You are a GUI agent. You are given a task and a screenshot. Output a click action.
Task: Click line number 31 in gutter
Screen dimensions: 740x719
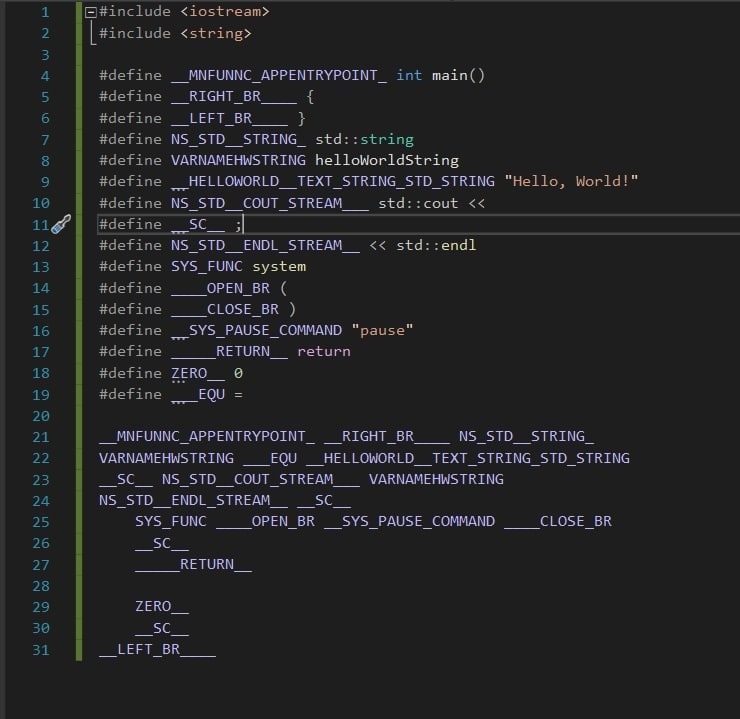[x=41, y=650]
